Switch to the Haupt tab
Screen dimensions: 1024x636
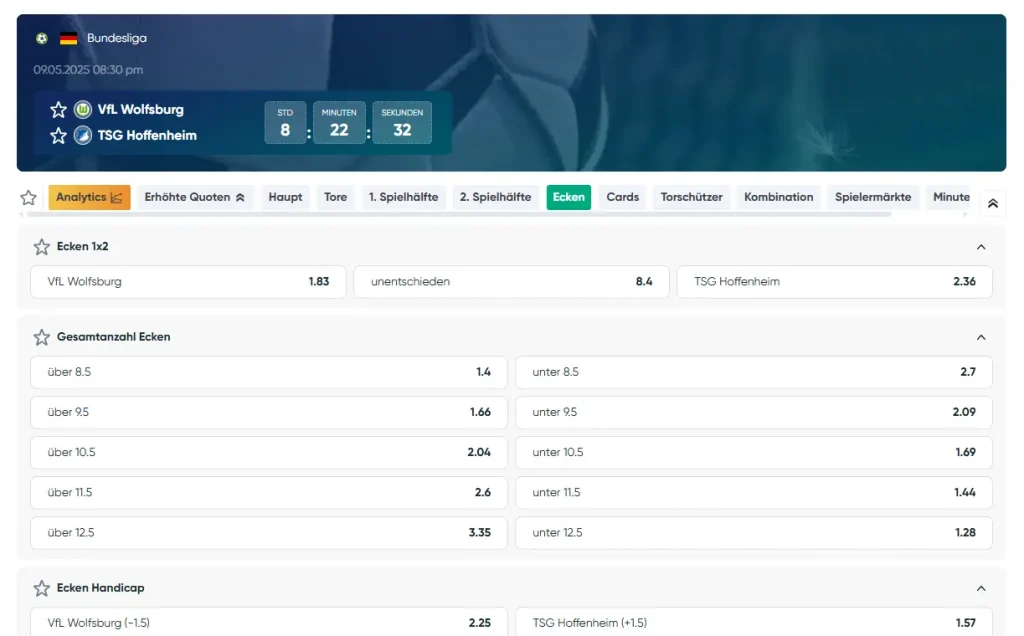click(x=285, y=197)
